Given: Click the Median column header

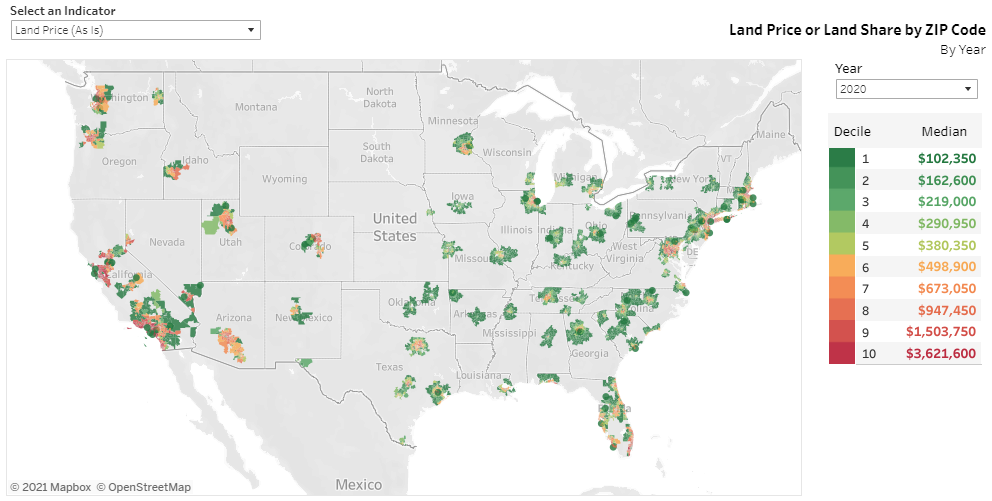Looking at the screenshot, I should click(944, 132).
